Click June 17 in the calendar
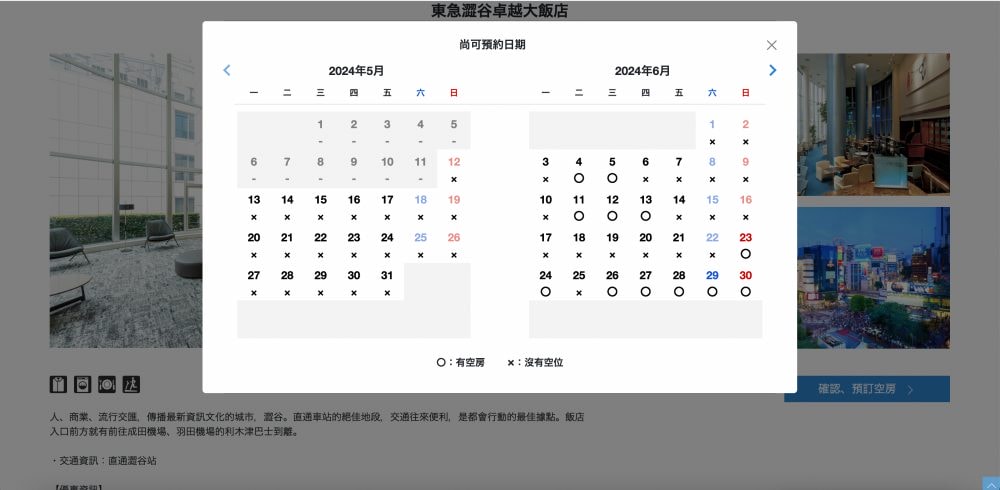 click(x=545, y=245)
